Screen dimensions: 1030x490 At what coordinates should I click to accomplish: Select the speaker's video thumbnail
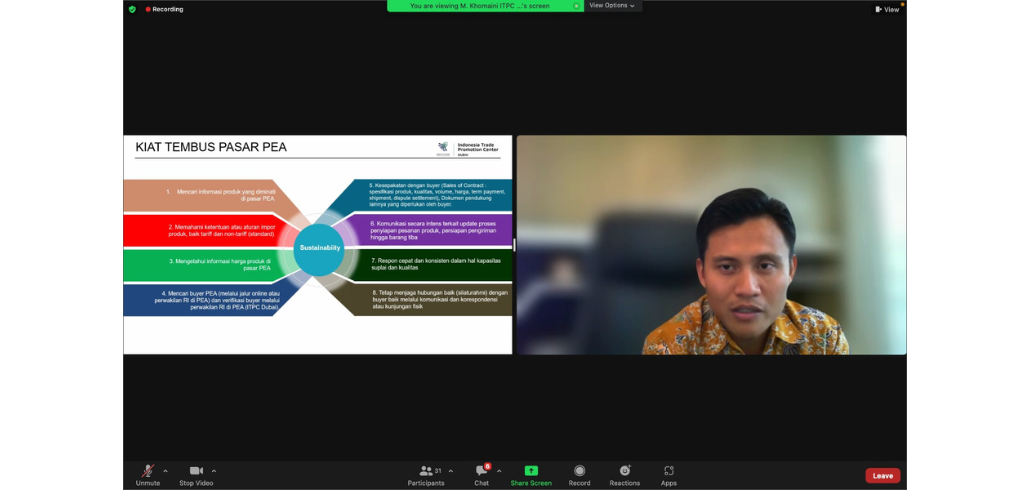point(711,245)
